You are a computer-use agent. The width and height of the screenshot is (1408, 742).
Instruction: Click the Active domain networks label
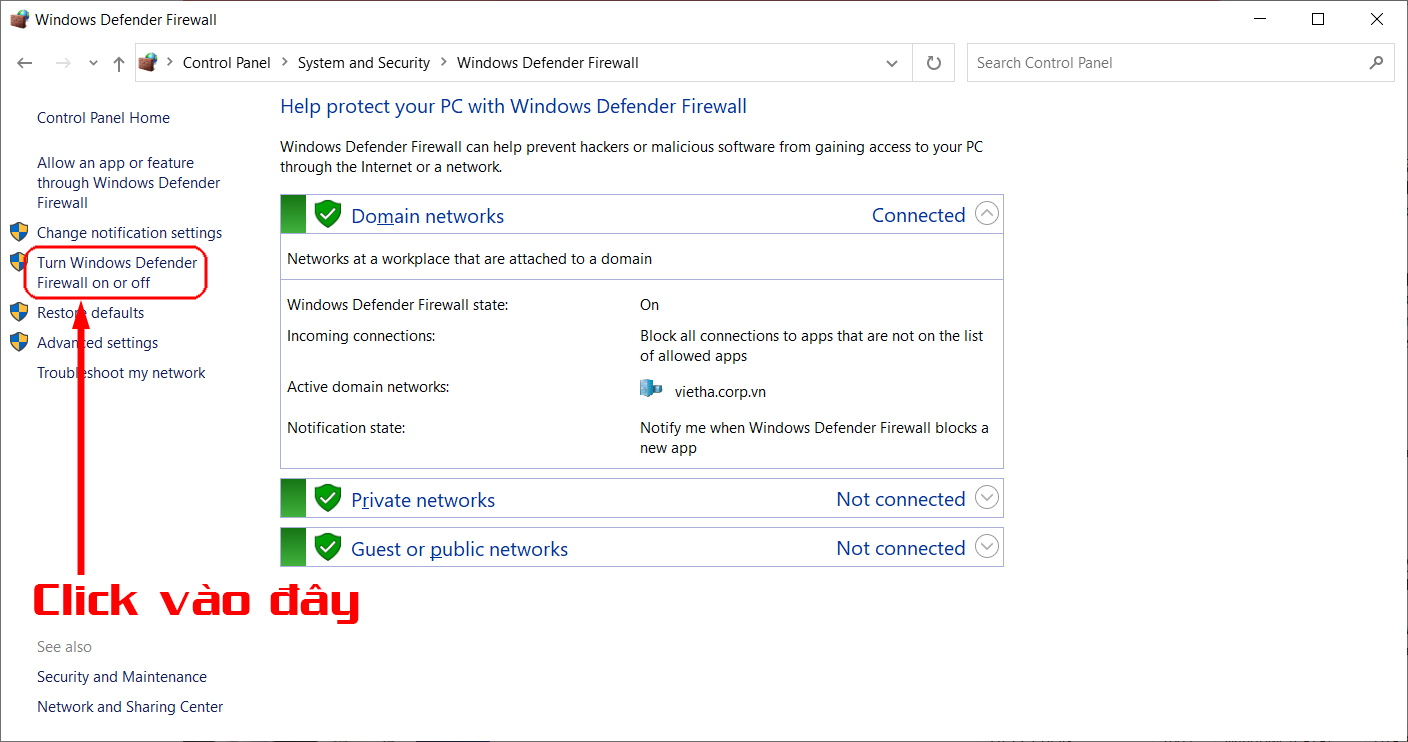point(368,387)
